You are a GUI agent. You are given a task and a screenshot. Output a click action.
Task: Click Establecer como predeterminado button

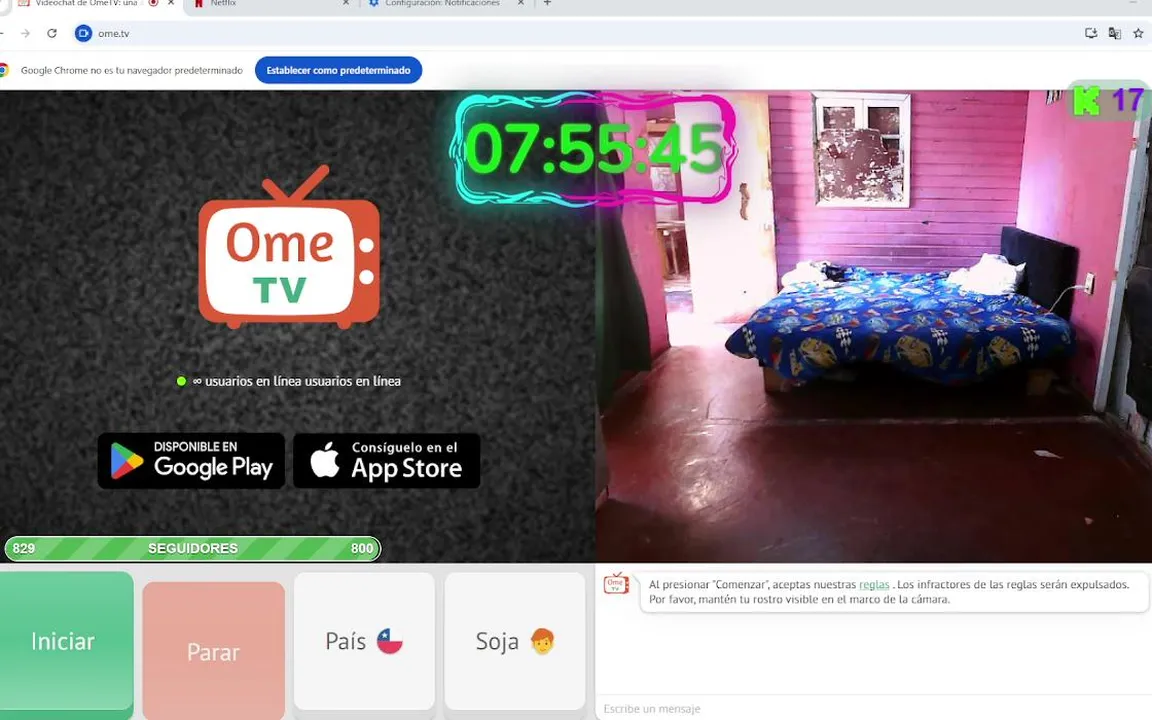[x=338, y=71]
